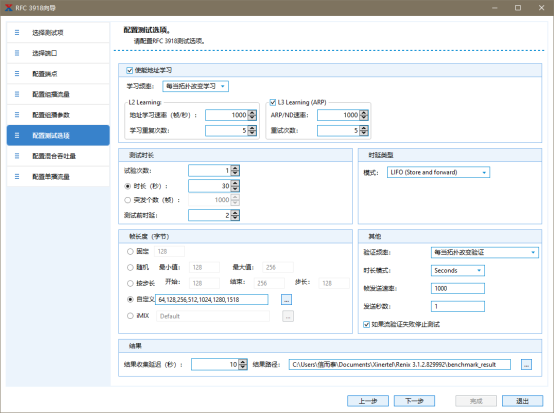Open the Seconds duration mode dropdown
The width and height of the screenshot is (554, 413).
click(458, 271)
